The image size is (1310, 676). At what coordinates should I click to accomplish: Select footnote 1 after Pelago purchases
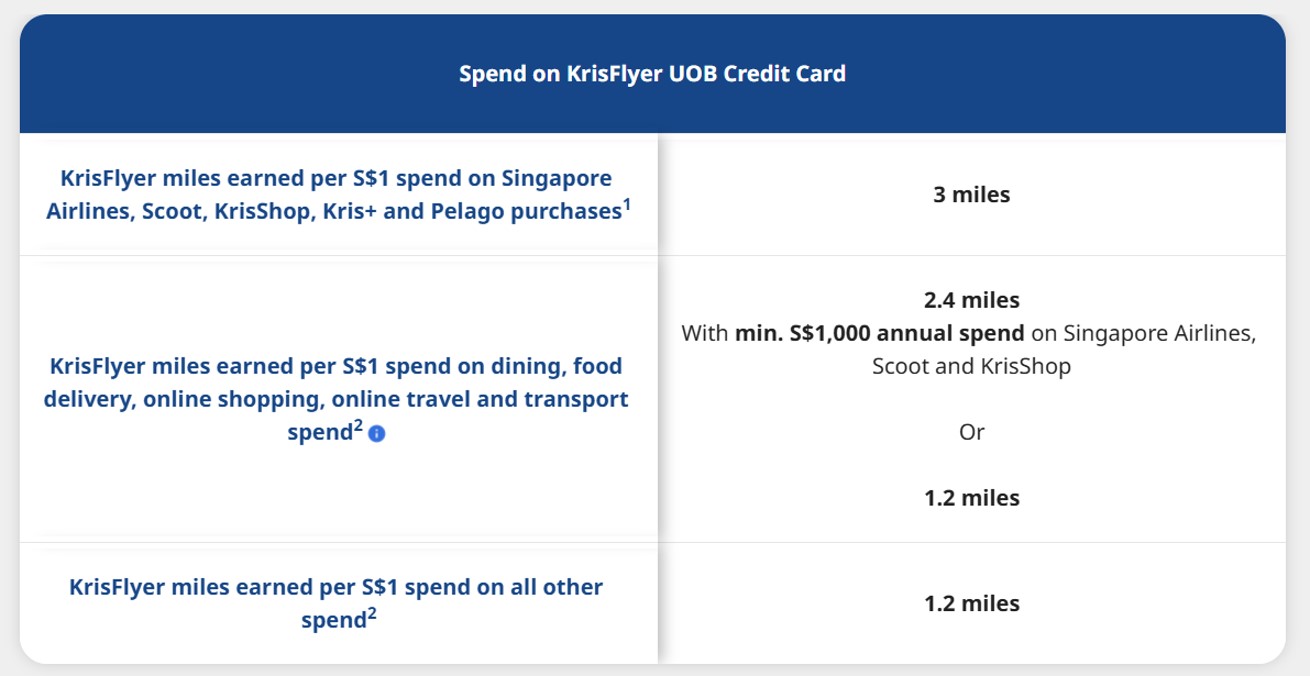point(626,205)
